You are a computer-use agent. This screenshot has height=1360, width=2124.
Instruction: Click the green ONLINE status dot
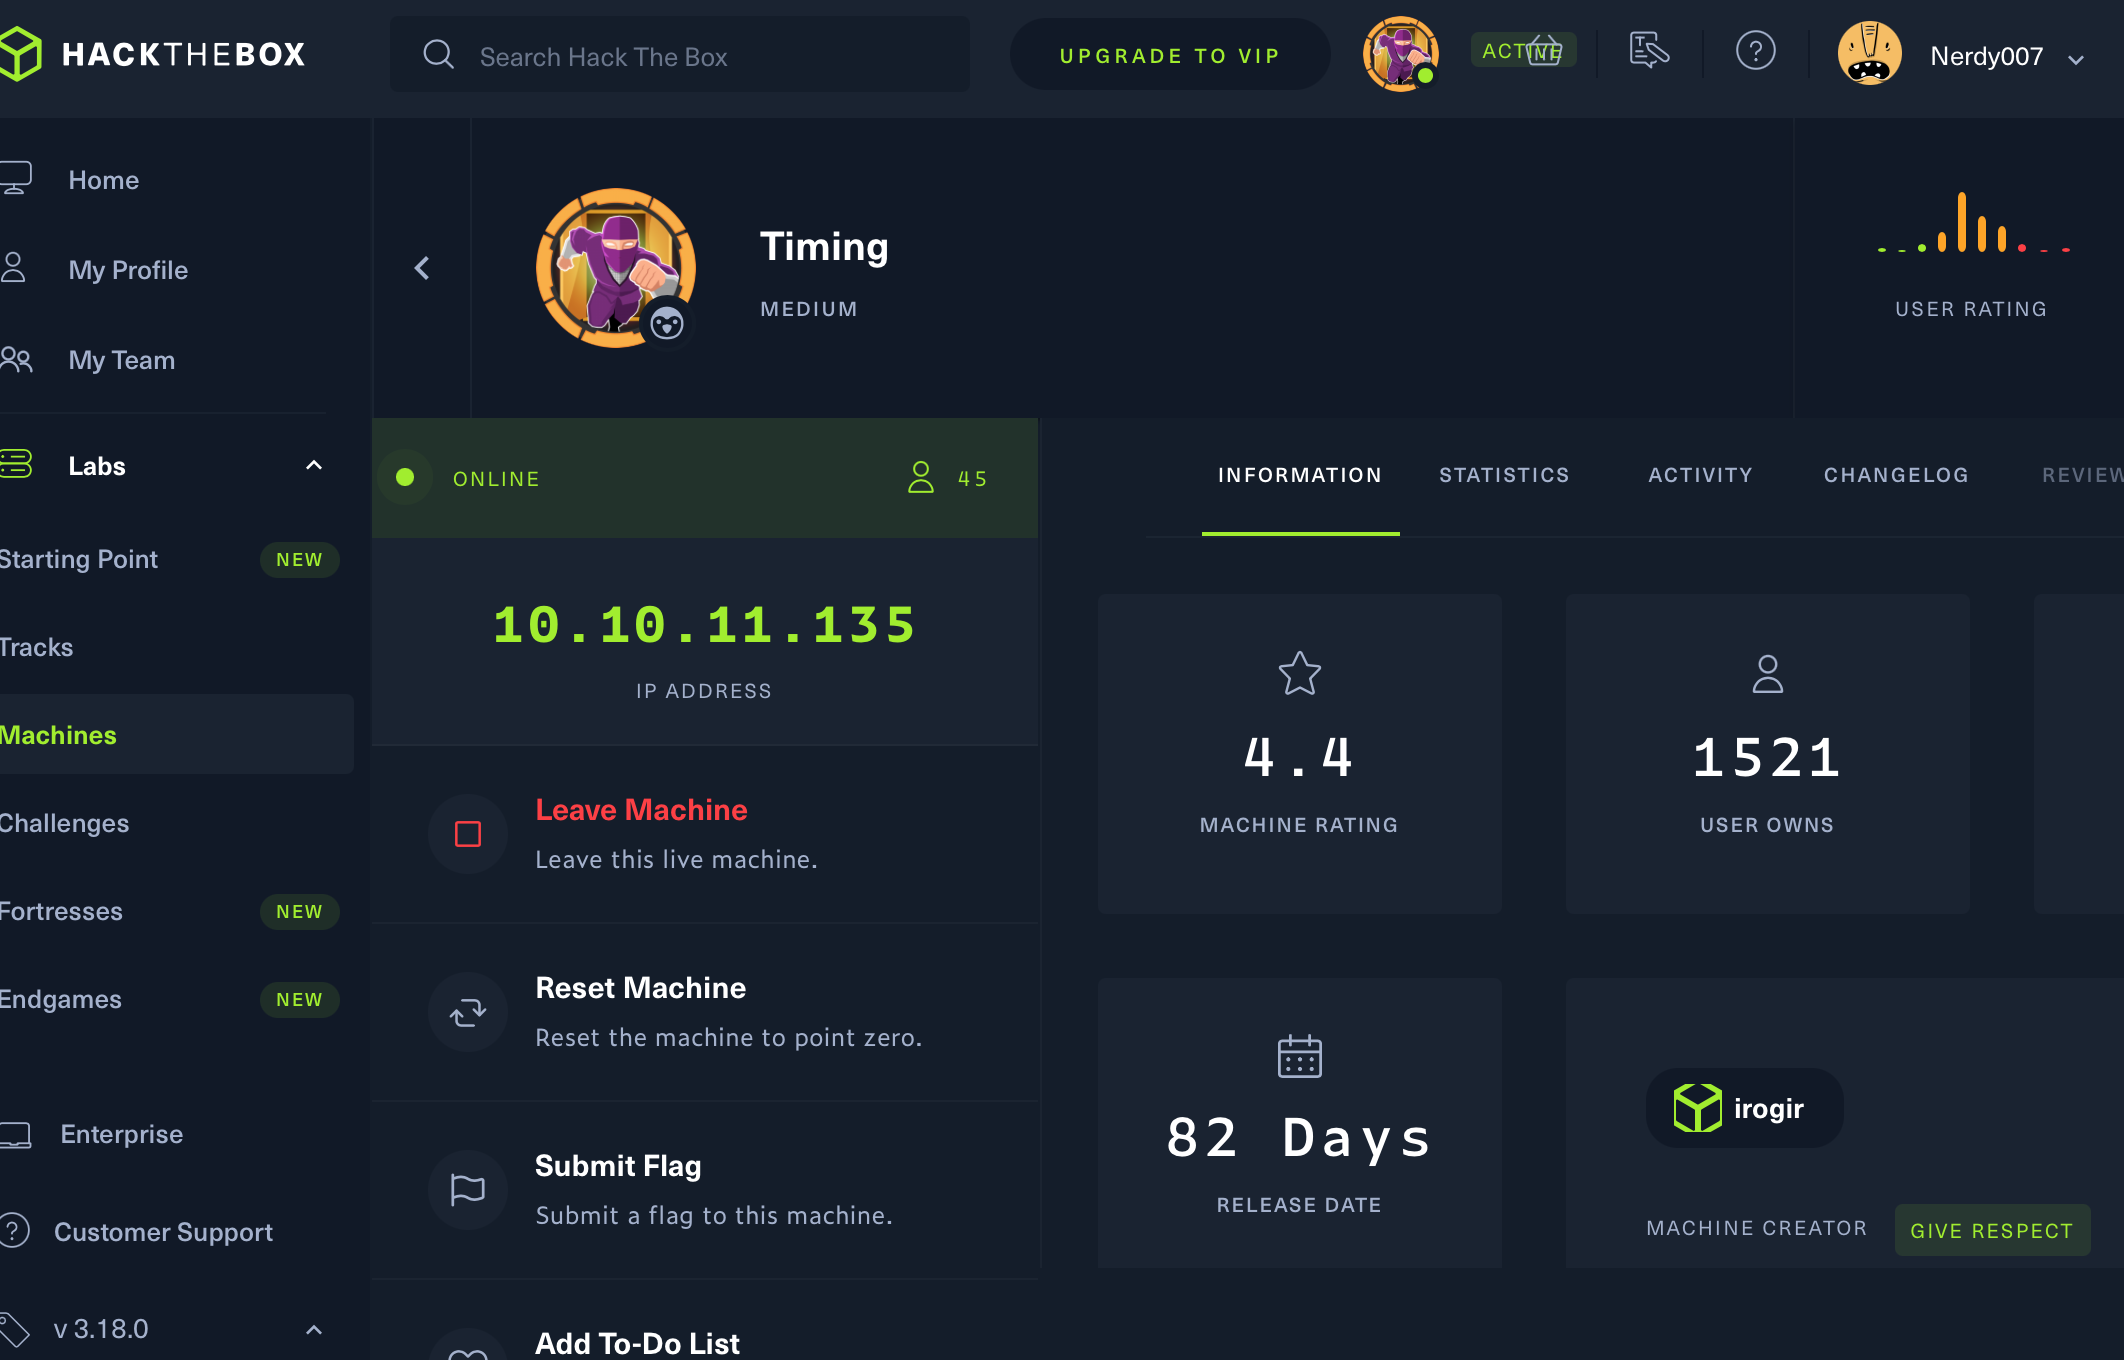405,477
